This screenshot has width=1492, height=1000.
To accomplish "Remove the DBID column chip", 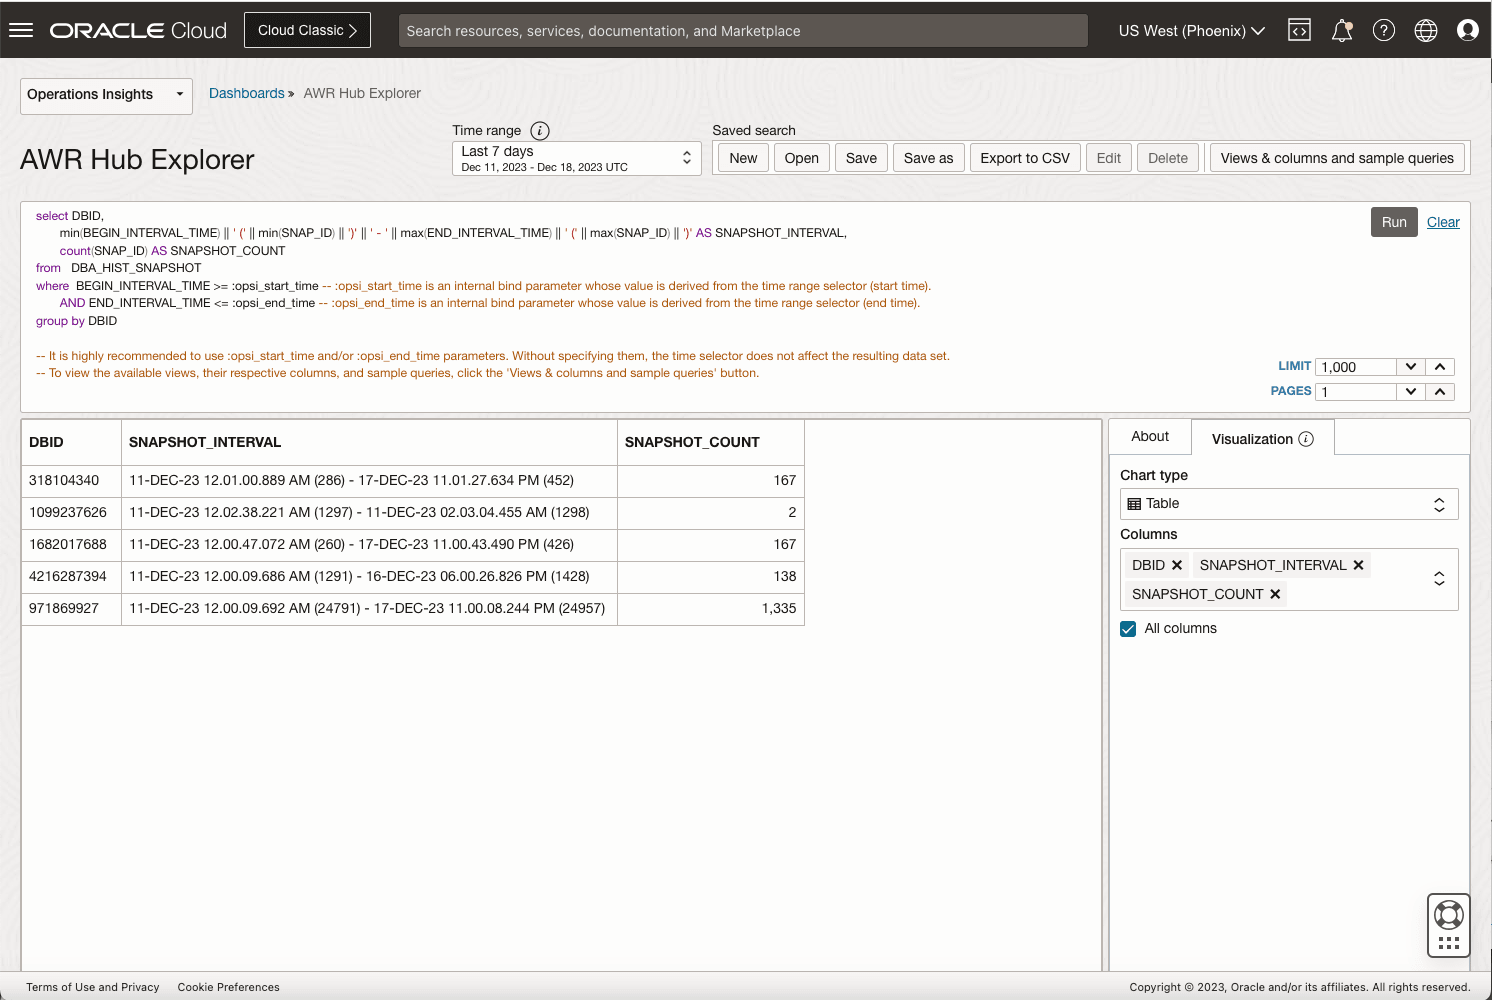I will pyautogui.click(x=1178, y=565).
